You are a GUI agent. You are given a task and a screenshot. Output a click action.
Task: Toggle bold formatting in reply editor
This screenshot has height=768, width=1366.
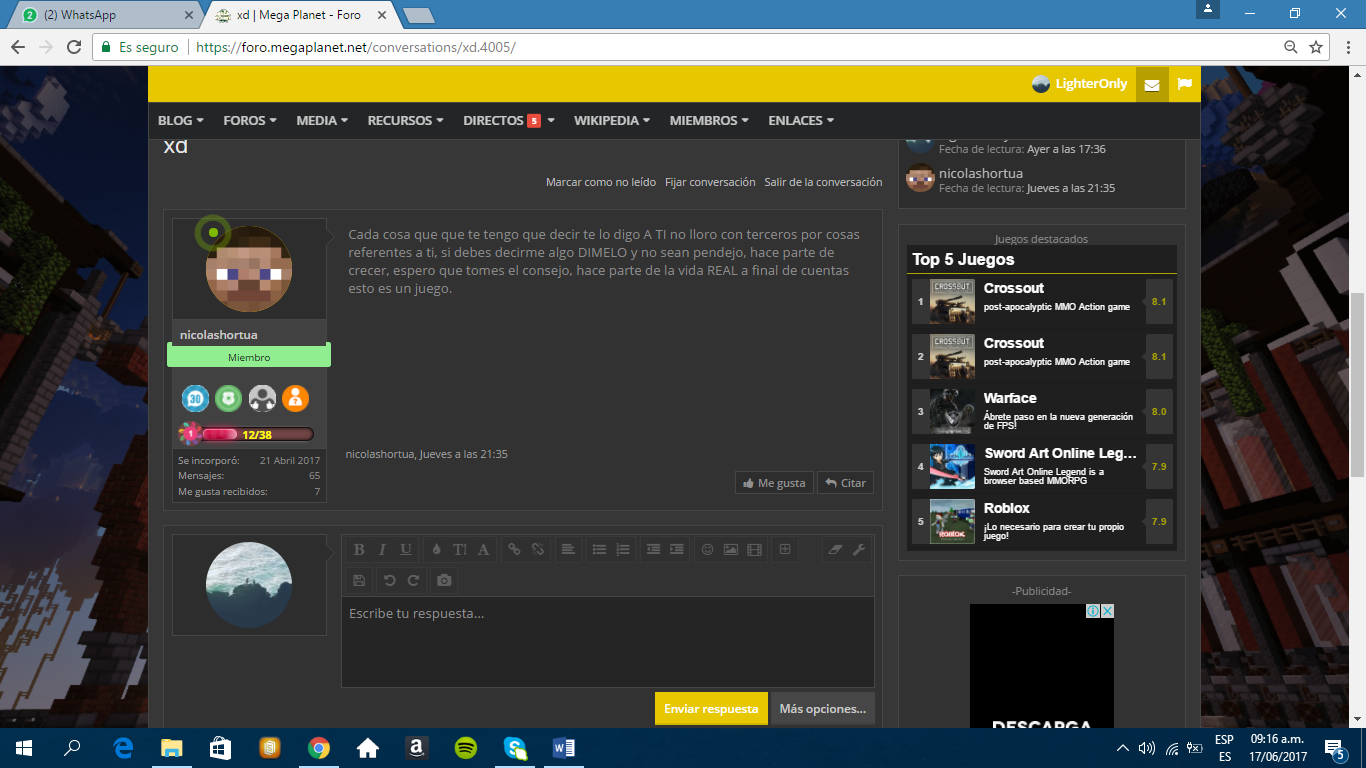pos(358,549)
